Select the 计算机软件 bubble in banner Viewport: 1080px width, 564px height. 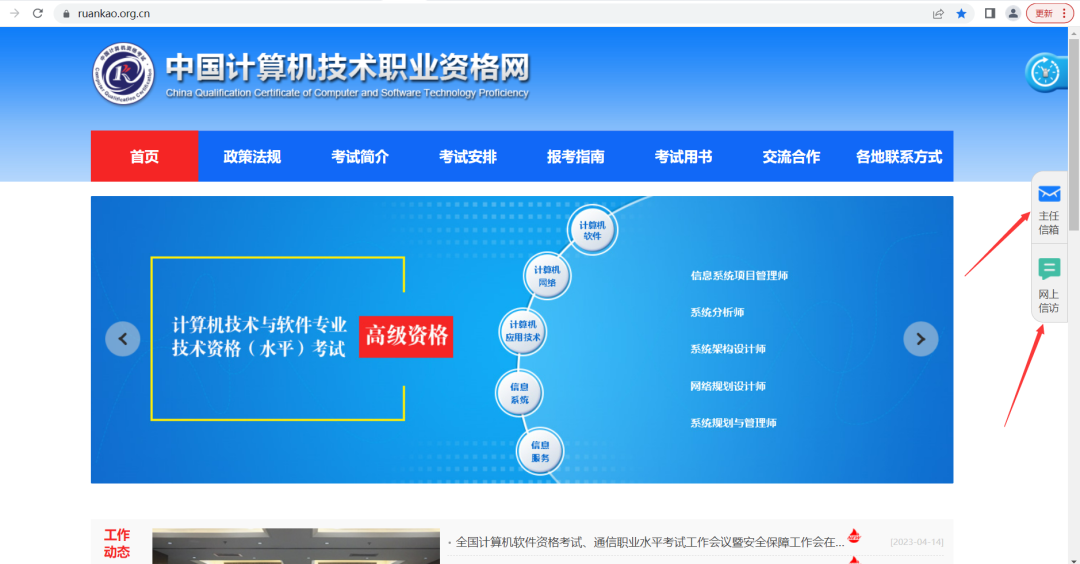coord(592,230)
